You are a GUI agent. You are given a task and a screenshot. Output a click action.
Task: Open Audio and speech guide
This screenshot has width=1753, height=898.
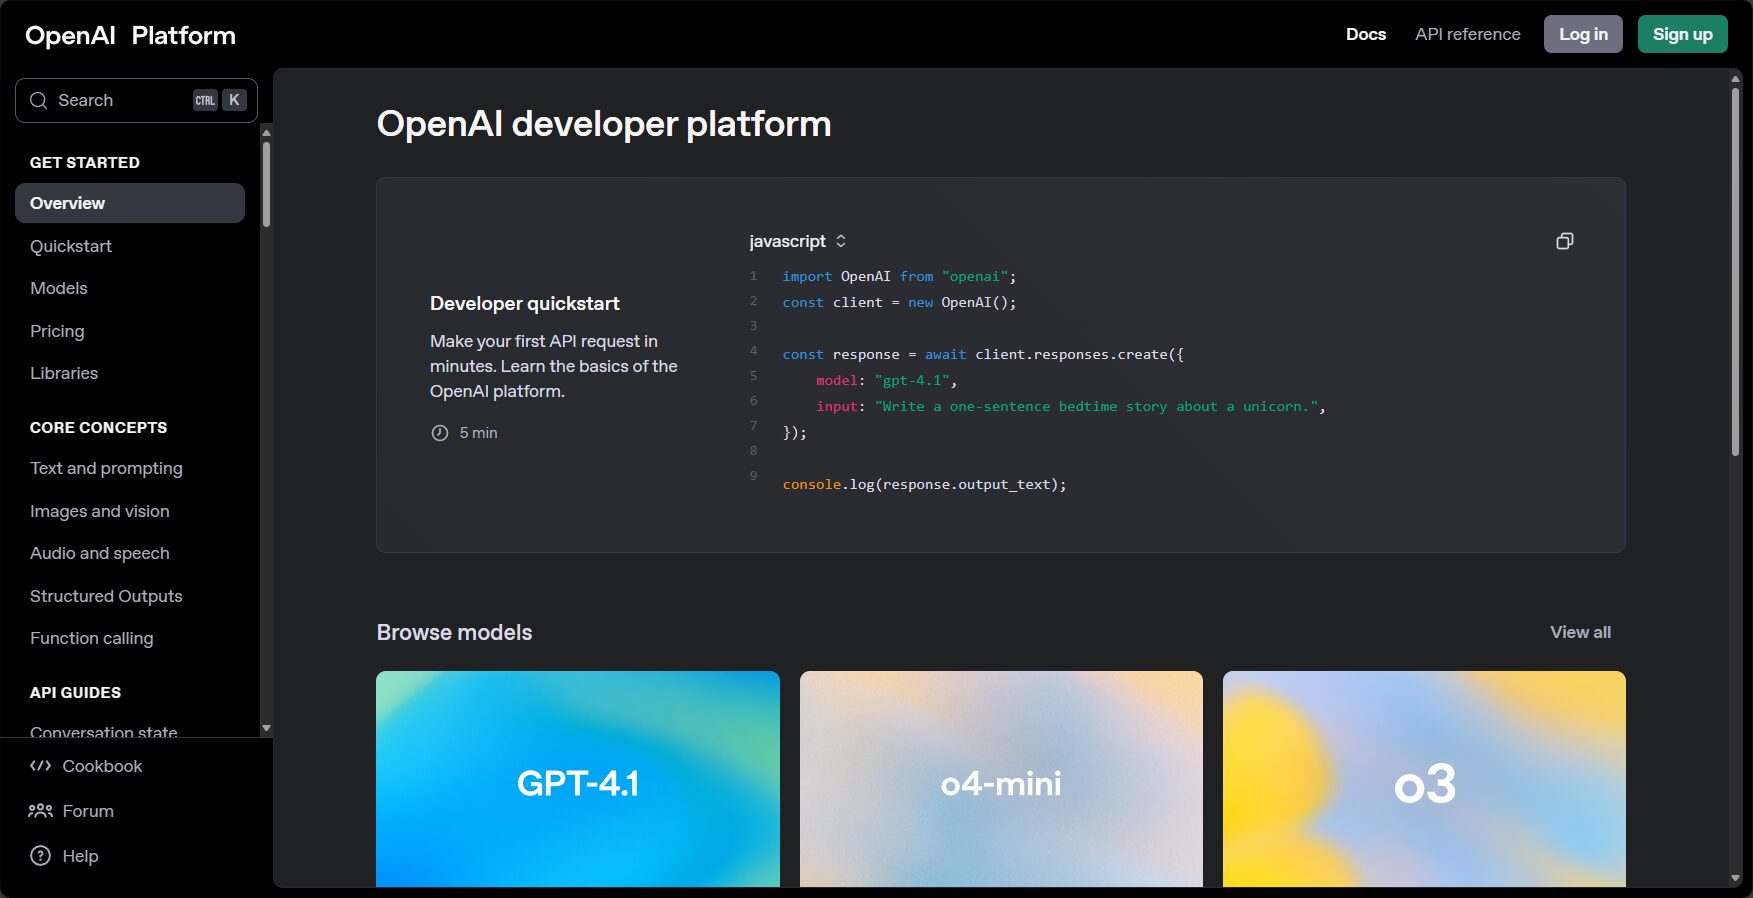click(100, 553)
